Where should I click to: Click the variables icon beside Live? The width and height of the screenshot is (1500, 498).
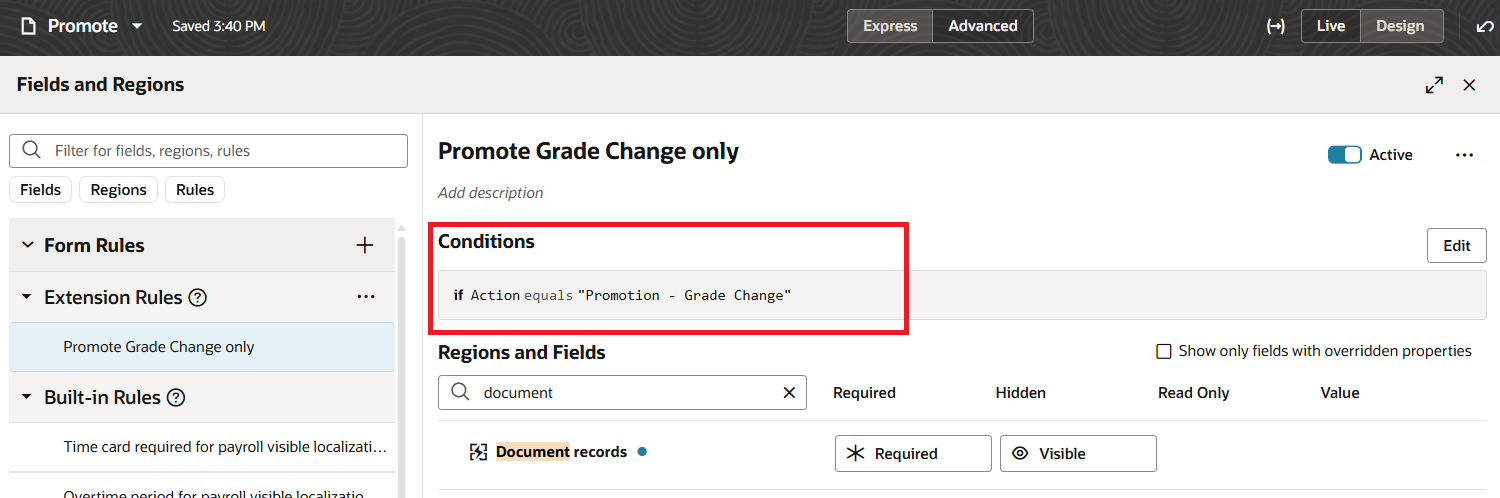tap(1275, 26)
